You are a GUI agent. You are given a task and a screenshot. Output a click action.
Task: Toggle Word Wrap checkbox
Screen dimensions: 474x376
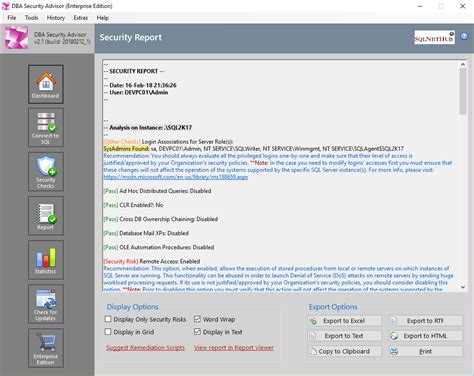pyautogui.click(x=197, y=319)
